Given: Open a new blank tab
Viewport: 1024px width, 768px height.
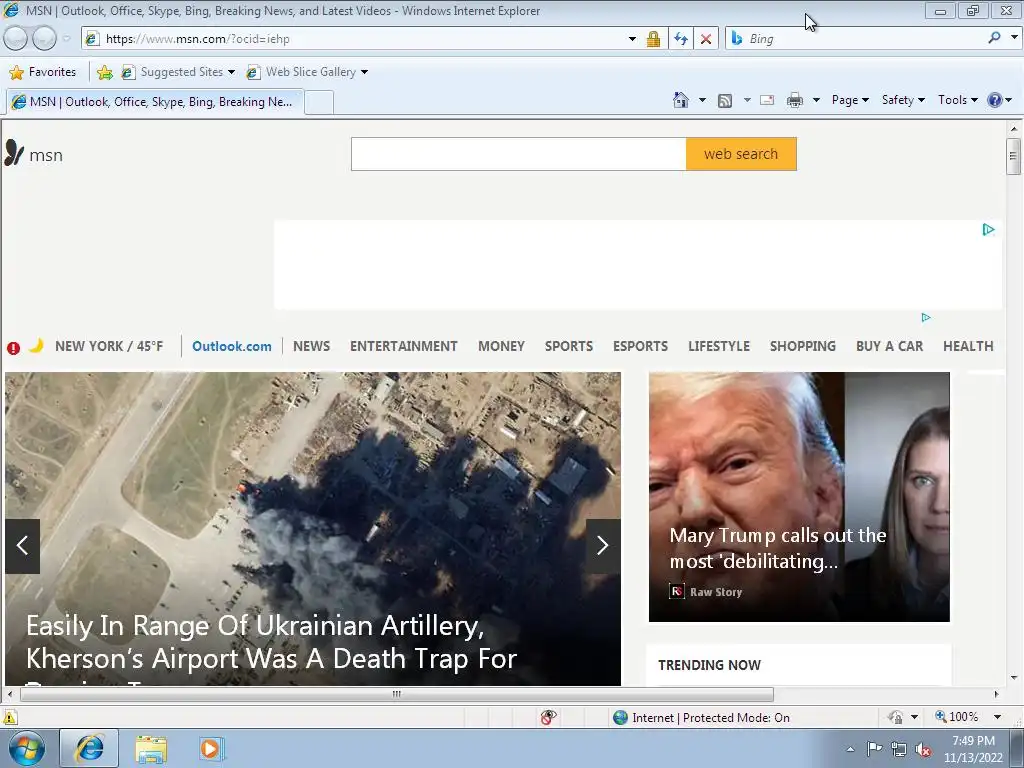Looking at the screenshot, I should [319, 103].
